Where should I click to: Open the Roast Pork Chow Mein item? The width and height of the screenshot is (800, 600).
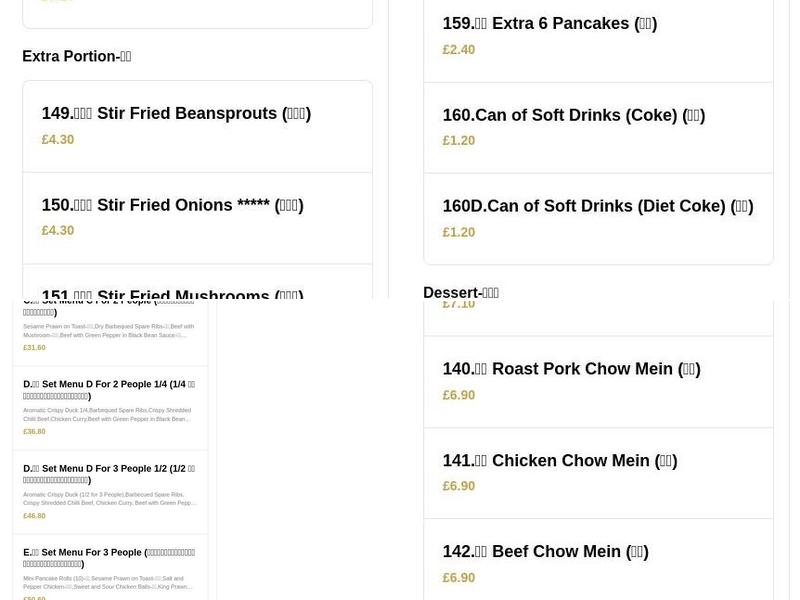click(571, 369)
